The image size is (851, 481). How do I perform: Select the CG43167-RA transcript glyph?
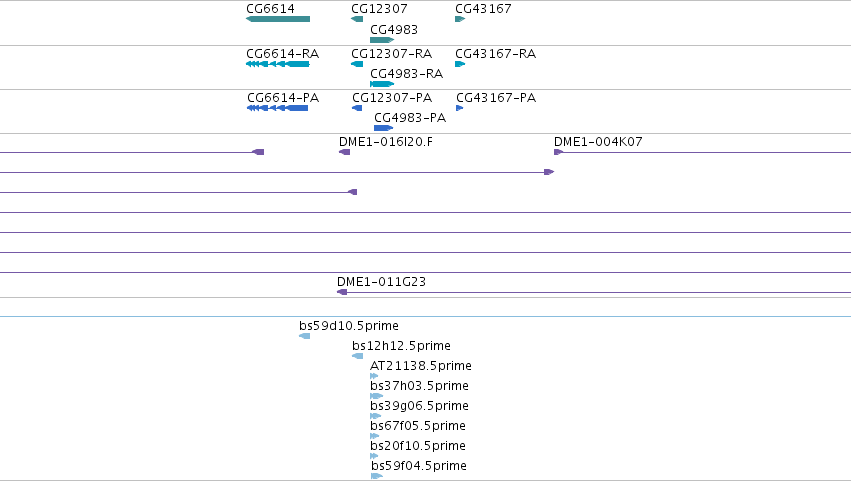coord(460,64)
